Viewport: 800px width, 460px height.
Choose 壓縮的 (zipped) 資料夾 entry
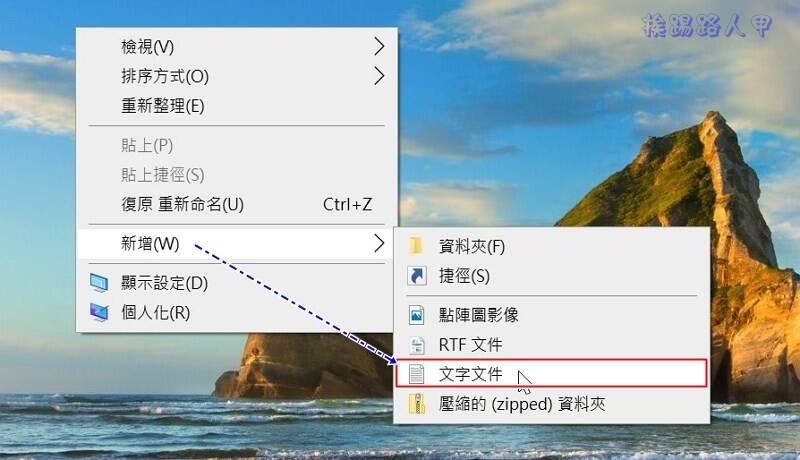[x=552, y=404]
